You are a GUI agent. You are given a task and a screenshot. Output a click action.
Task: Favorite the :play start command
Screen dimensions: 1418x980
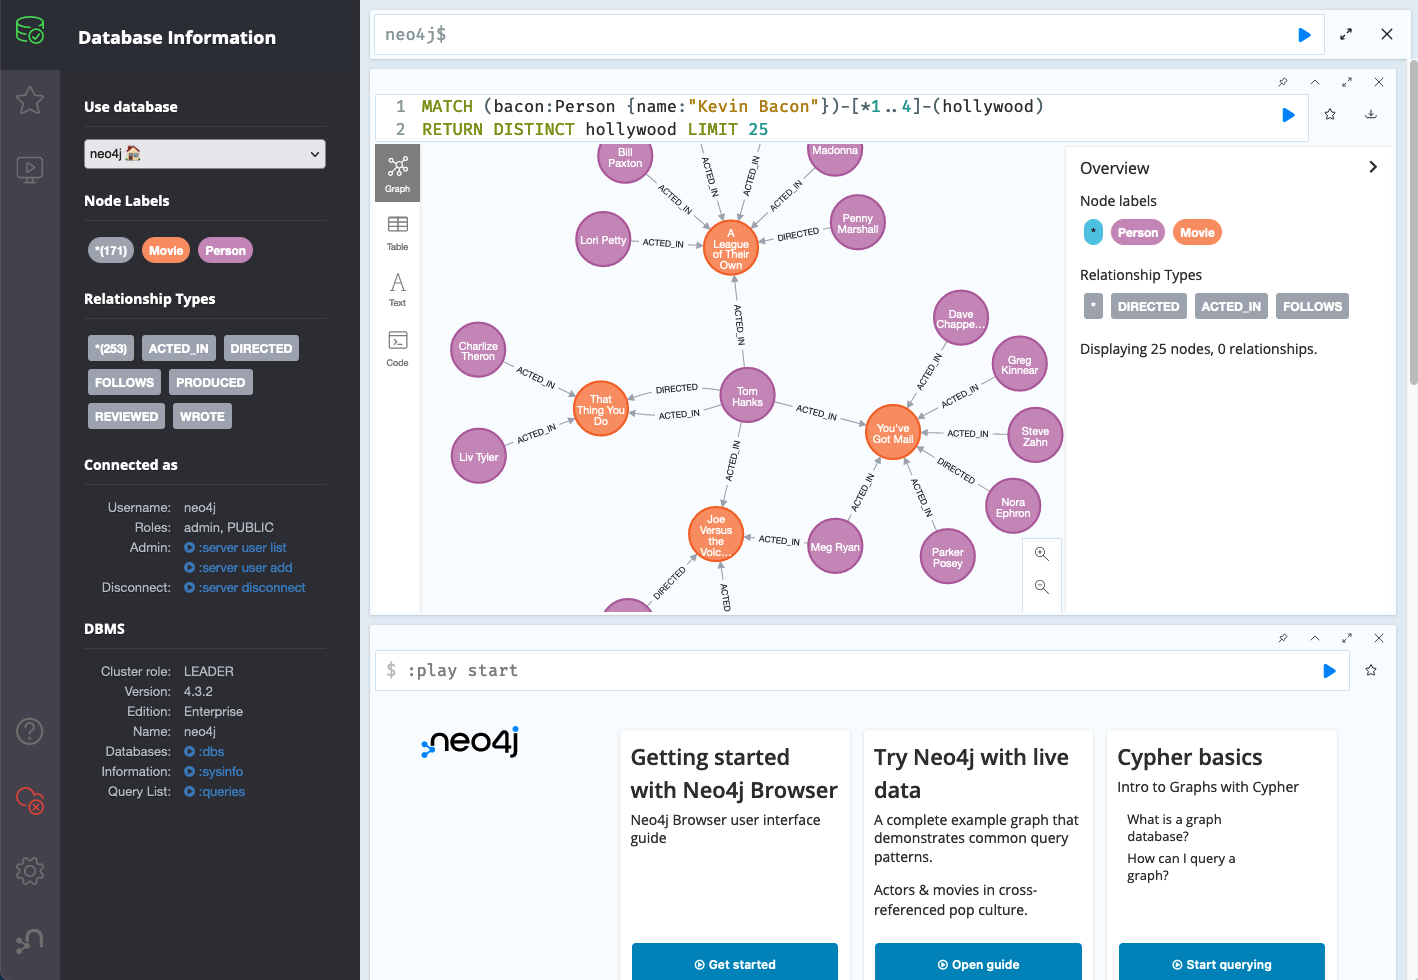point(1371,670)
